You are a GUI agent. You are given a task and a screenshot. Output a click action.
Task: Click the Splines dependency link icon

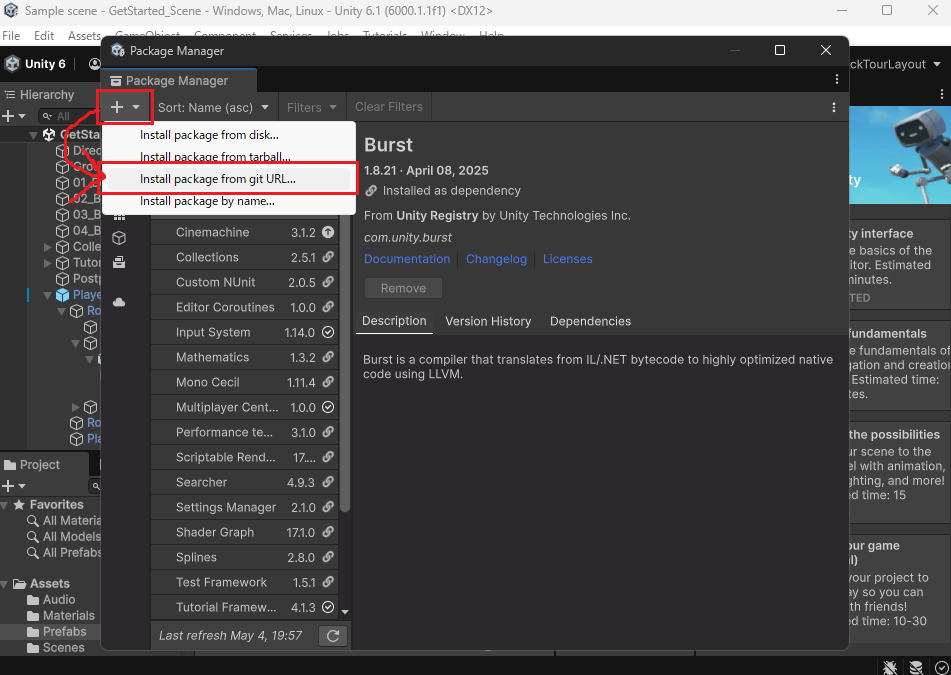[328, 557]
